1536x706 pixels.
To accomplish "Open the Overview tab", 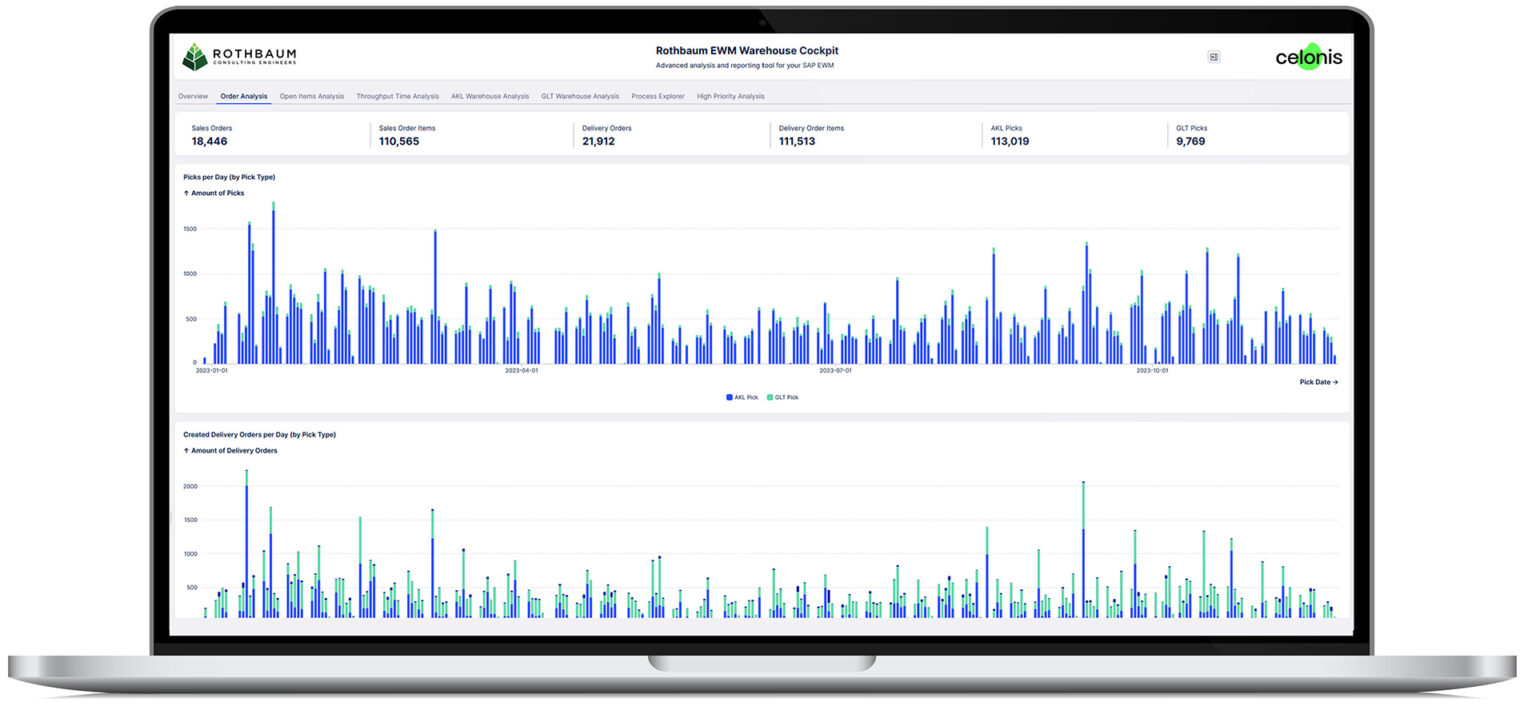I will (193, 96).
